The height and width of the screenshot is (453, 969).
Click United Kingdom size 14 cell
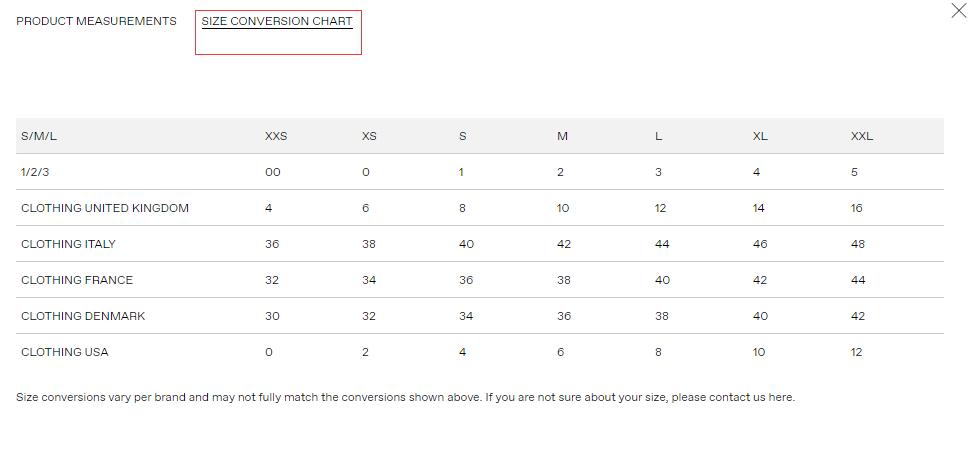pos(759,208)
